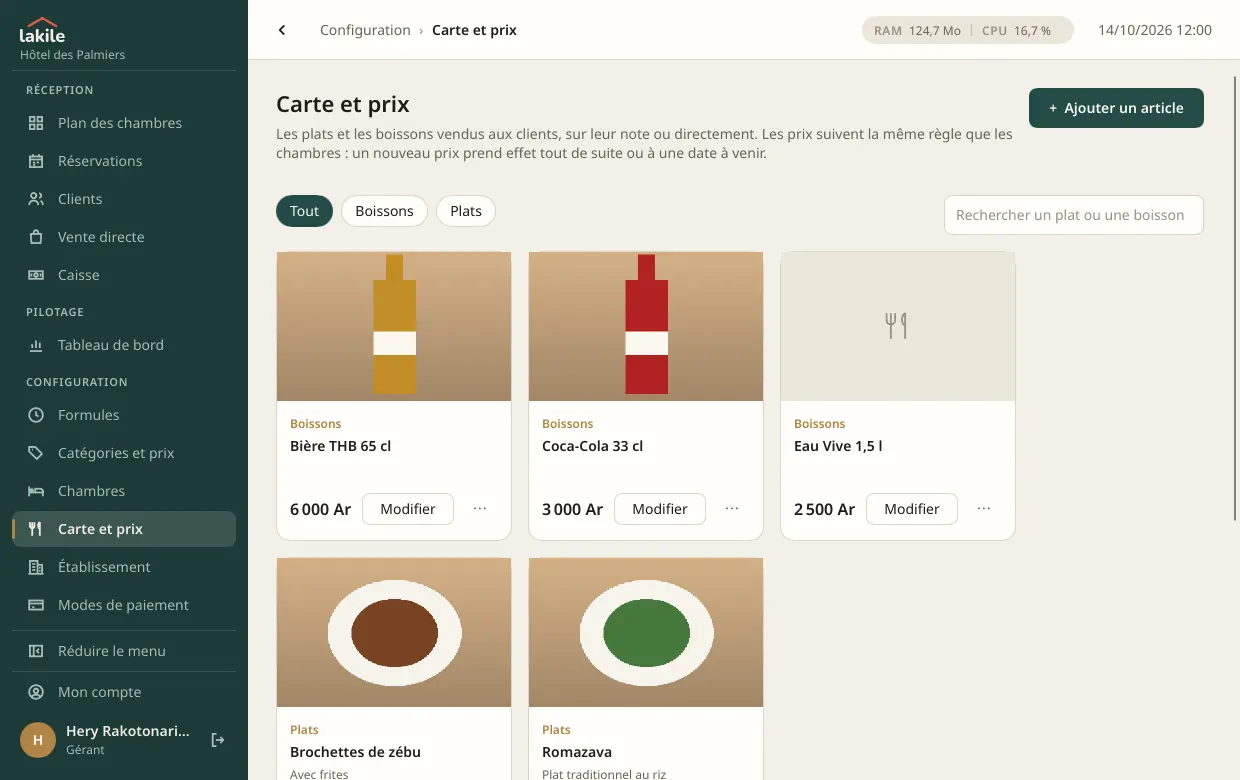Viewport: 1240px width, 780px height.
Task: Collapse sidebar with Réduire le menu
Action: point(124,651)
